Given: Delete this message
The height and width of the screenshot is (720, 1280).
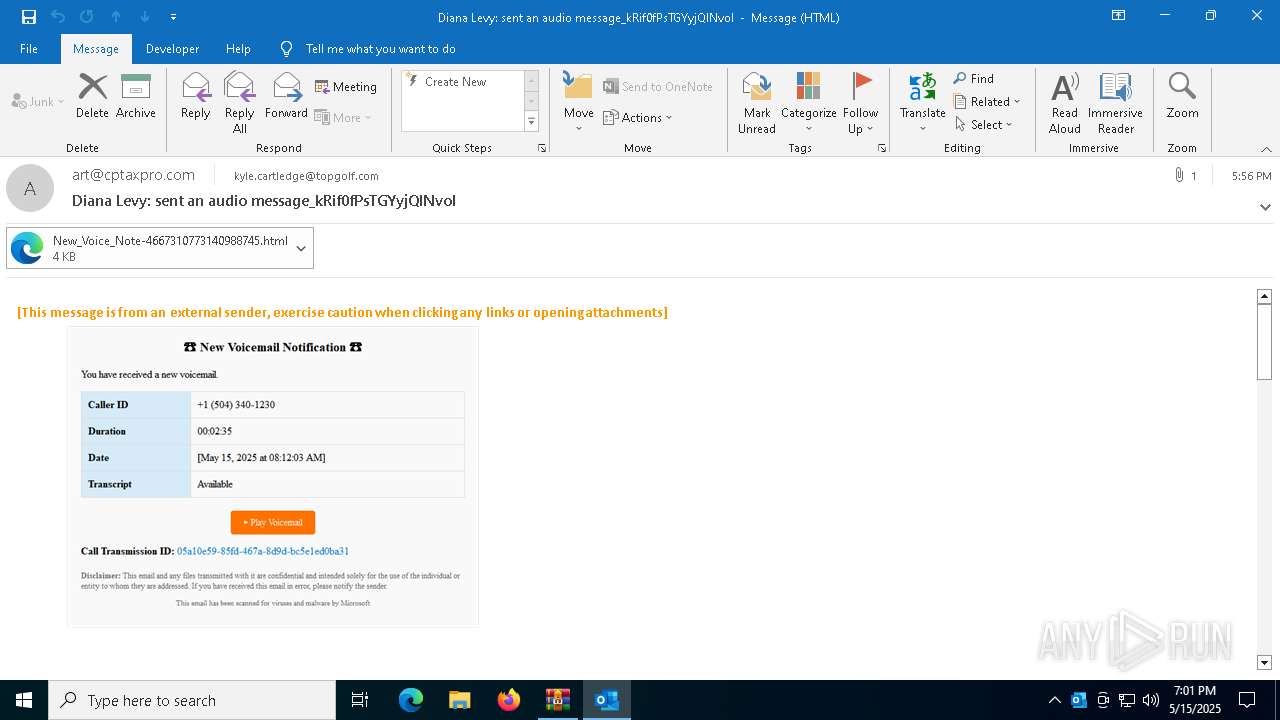Looking at the screenshot, I should pos(92,96).
